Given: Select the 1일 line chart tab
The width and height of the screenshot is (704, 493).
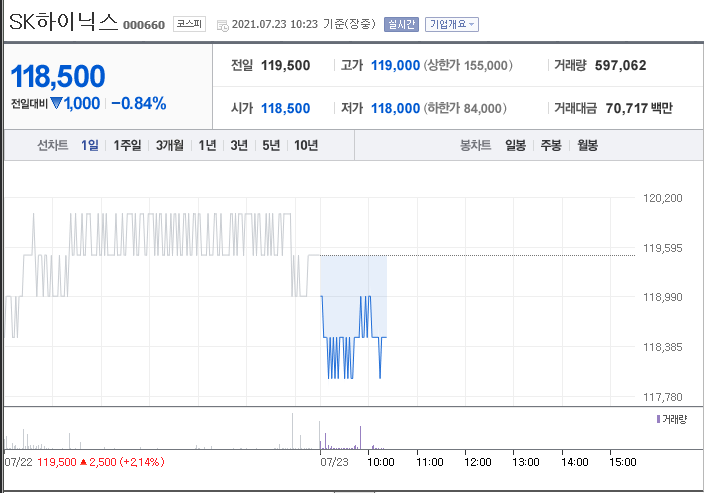Looking at the screenshot, I should coord(90,145).
